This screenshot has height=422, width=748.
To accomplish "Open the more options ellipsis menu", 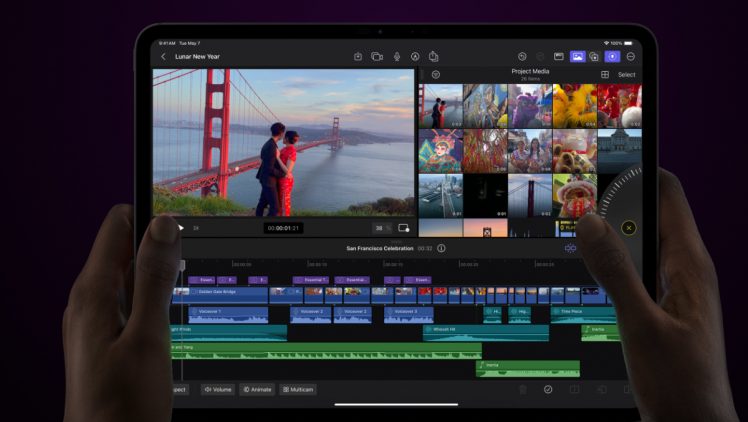I will pos(630,57).
